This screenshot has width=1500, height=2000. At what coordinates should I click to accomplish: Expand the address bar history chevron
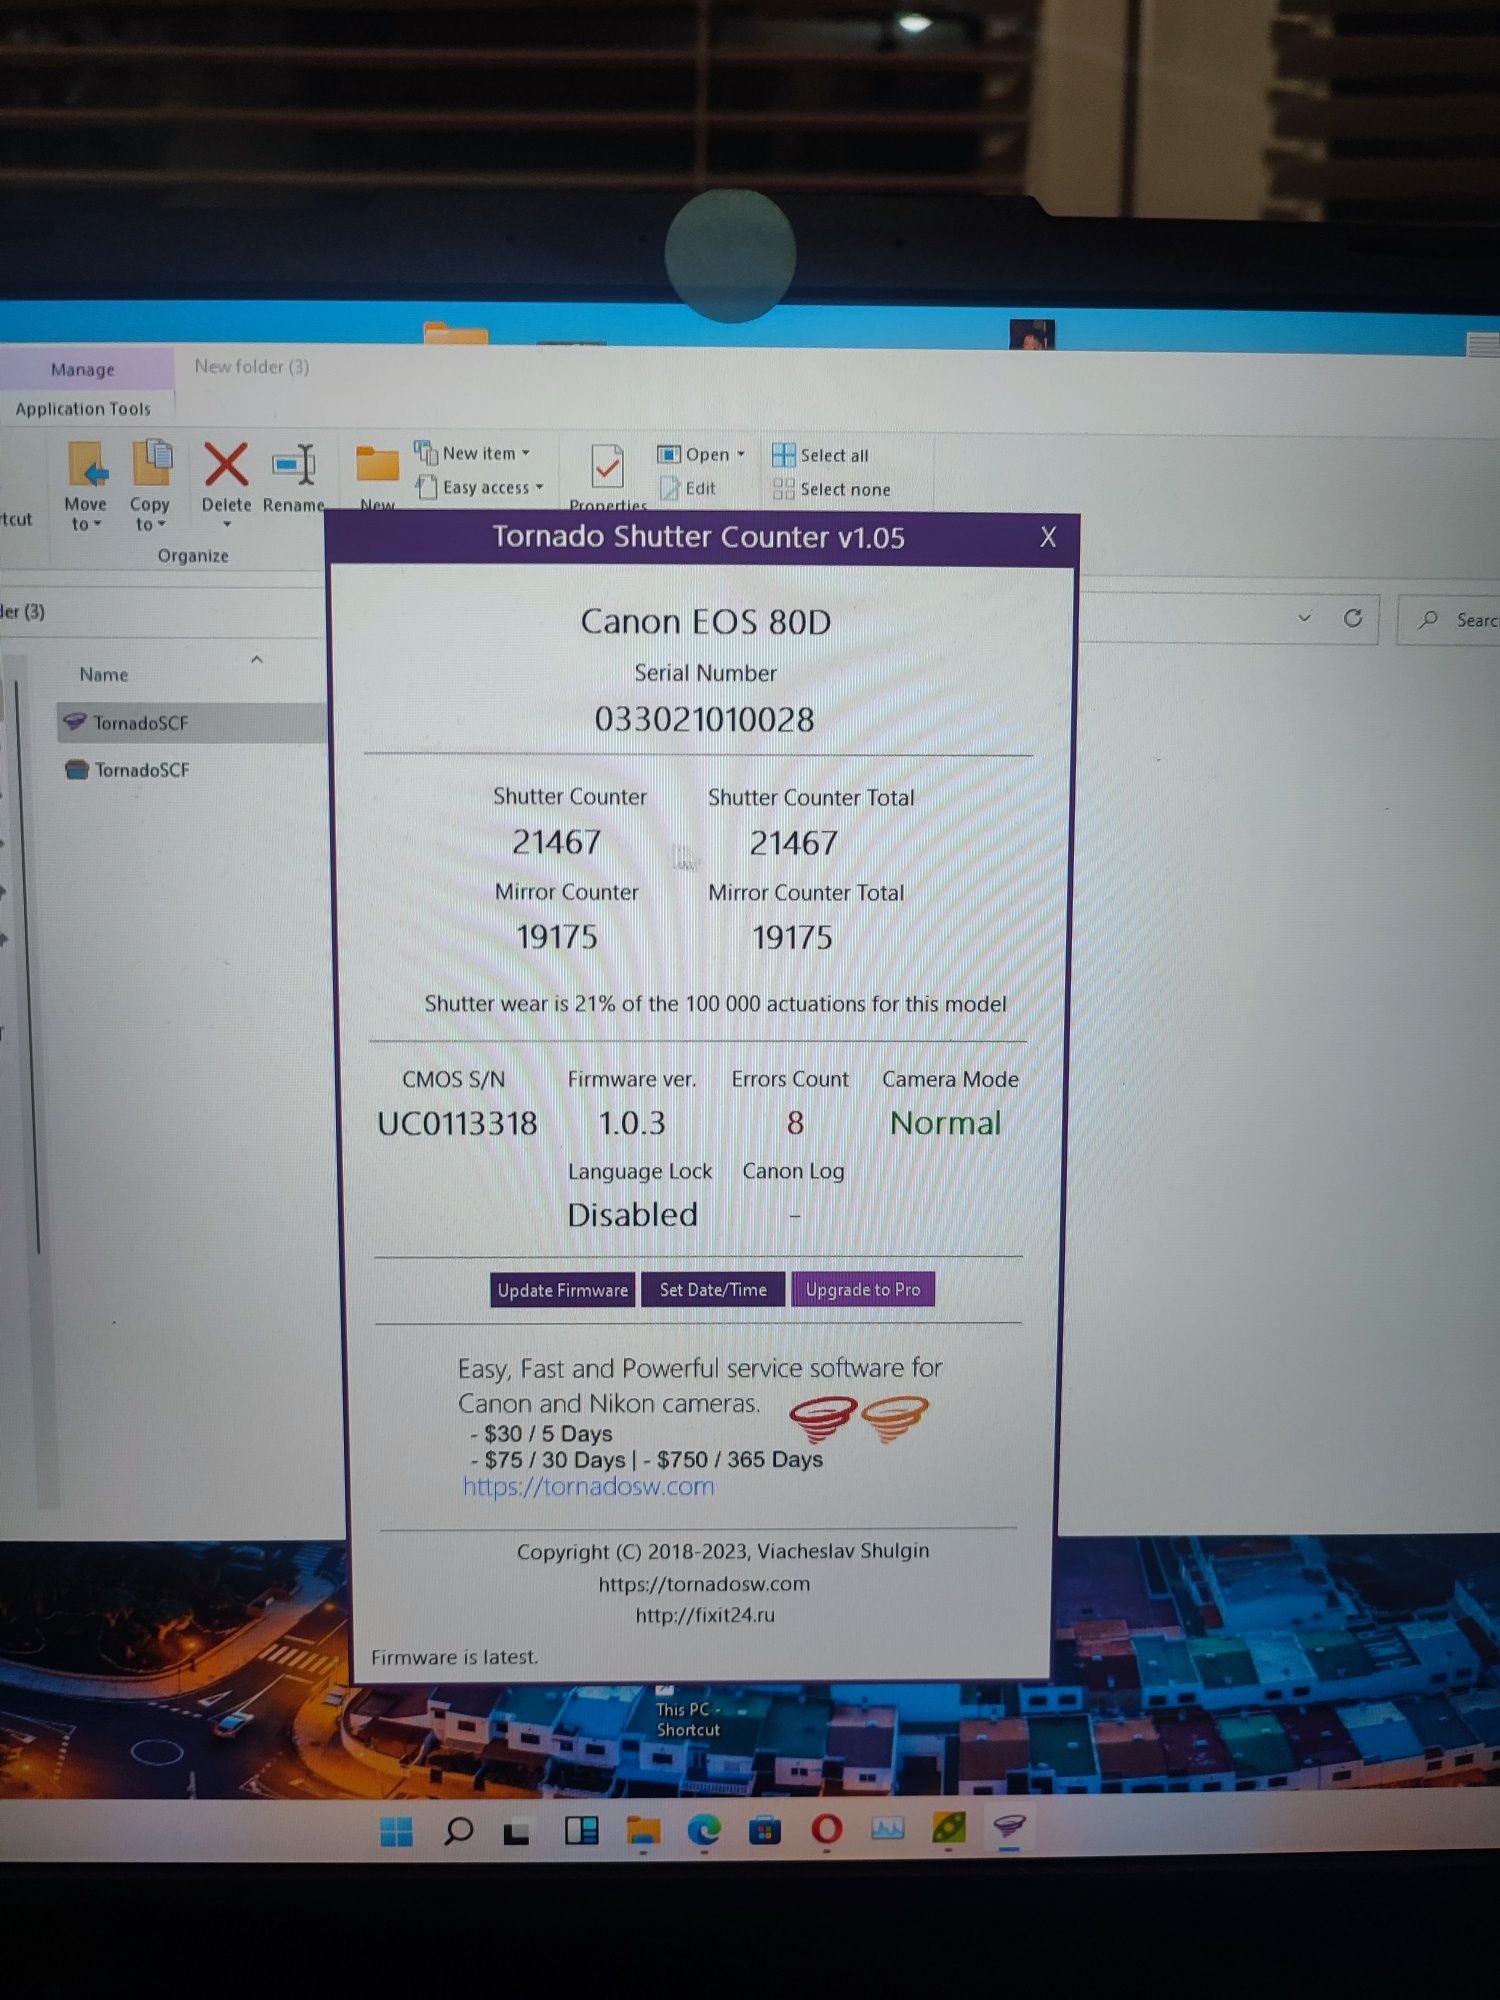(x=1304, y=618)
